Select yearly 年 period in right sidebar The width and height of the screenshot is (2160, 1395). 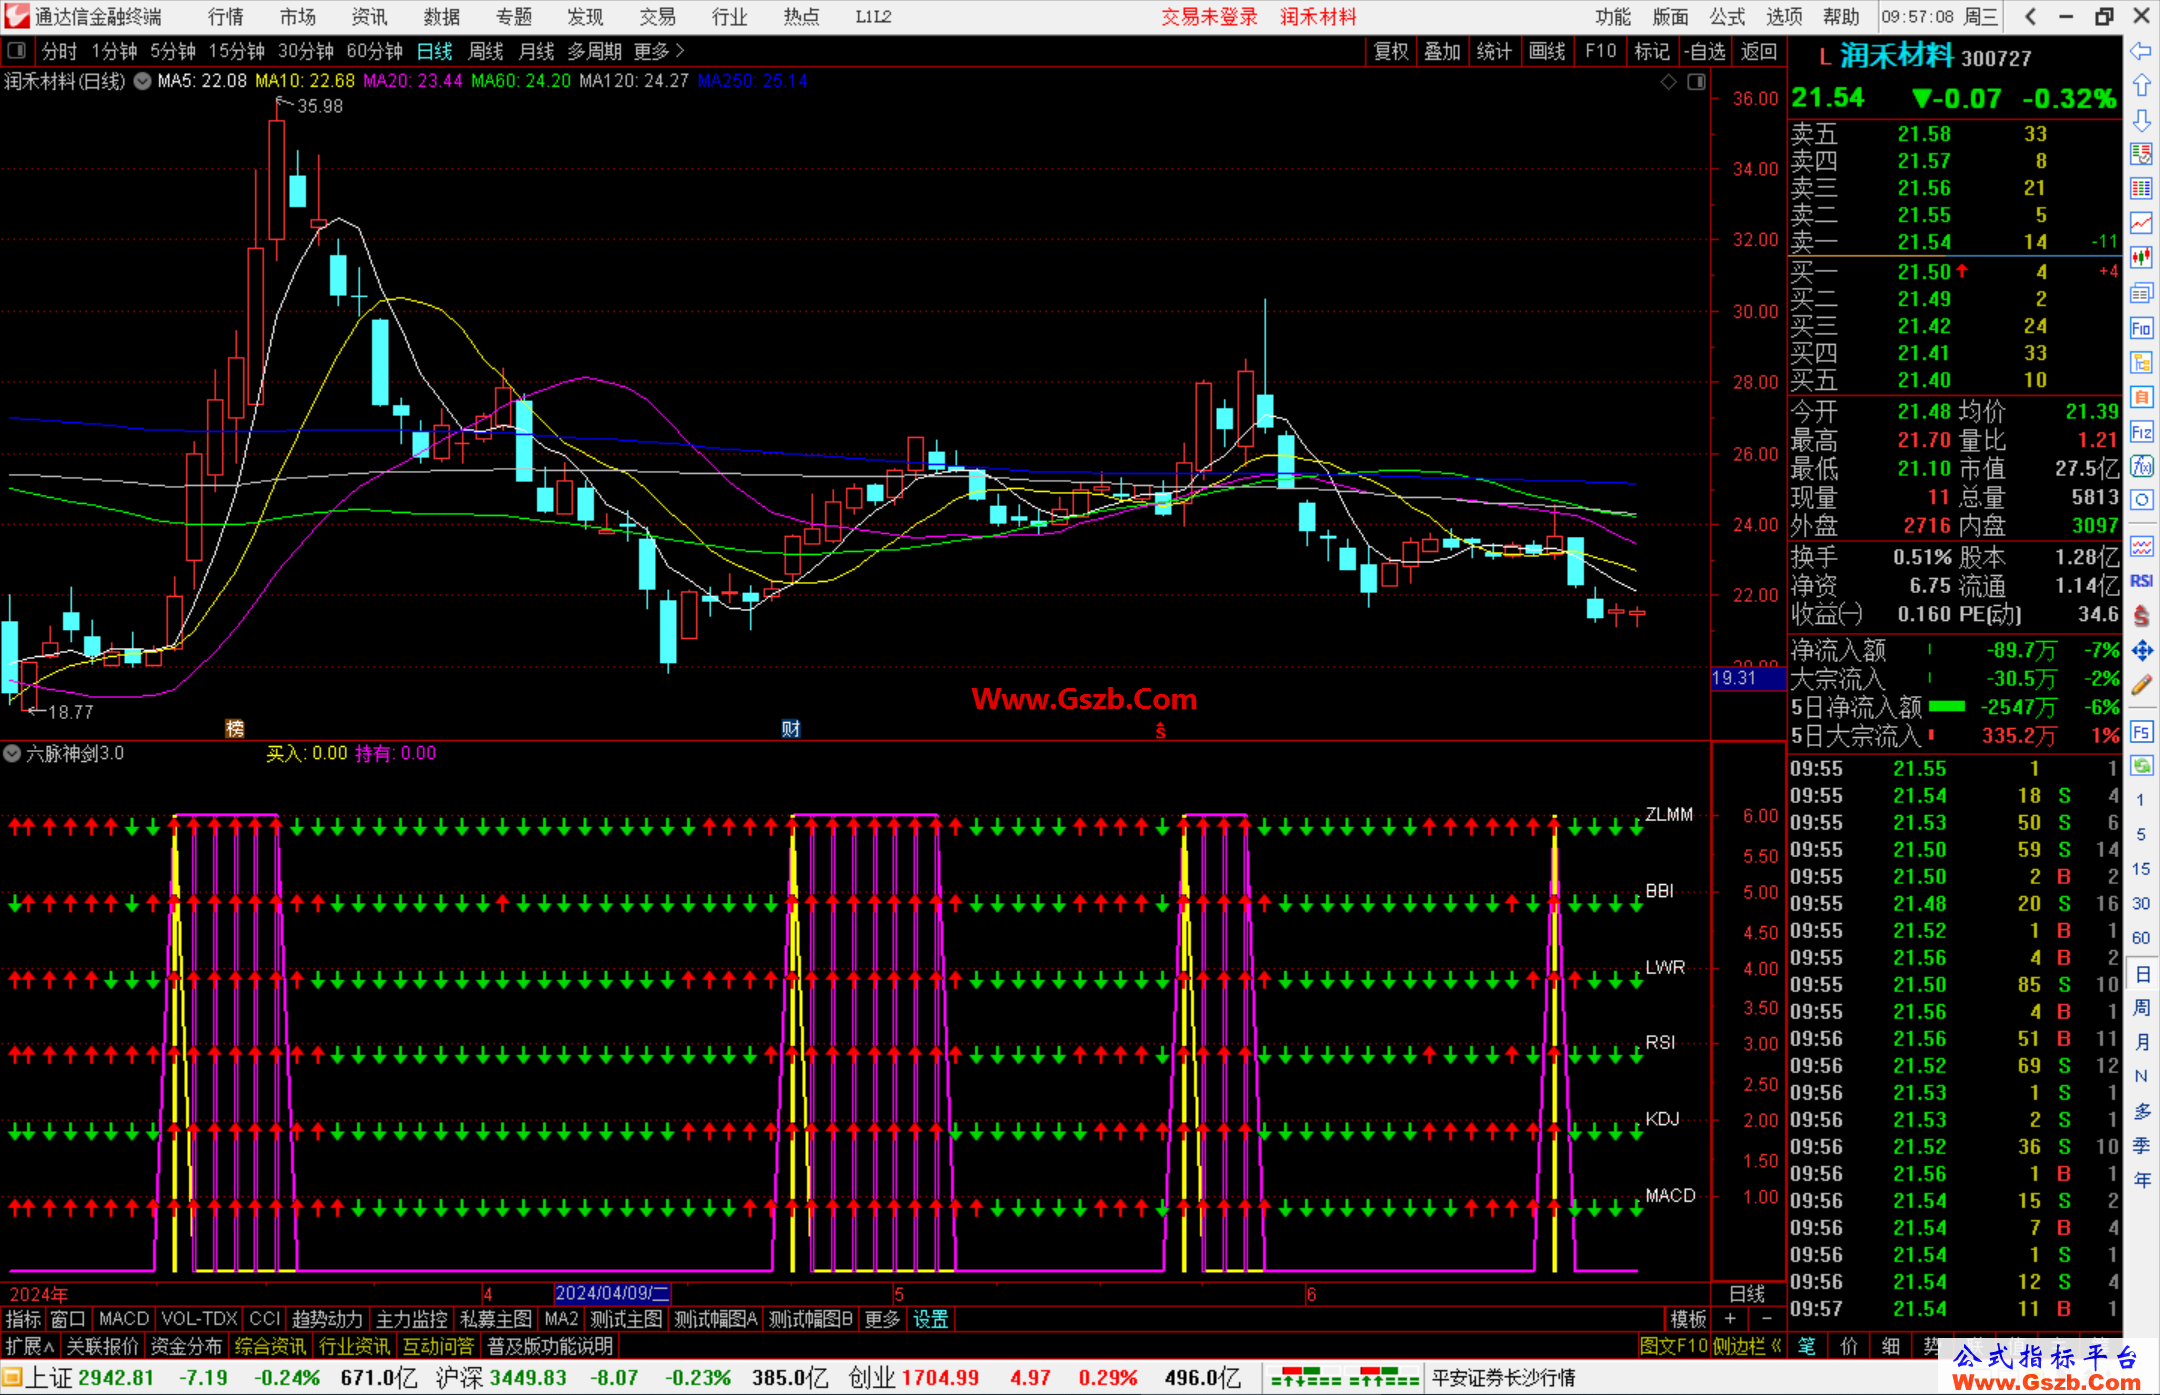click(2141, 1180)
